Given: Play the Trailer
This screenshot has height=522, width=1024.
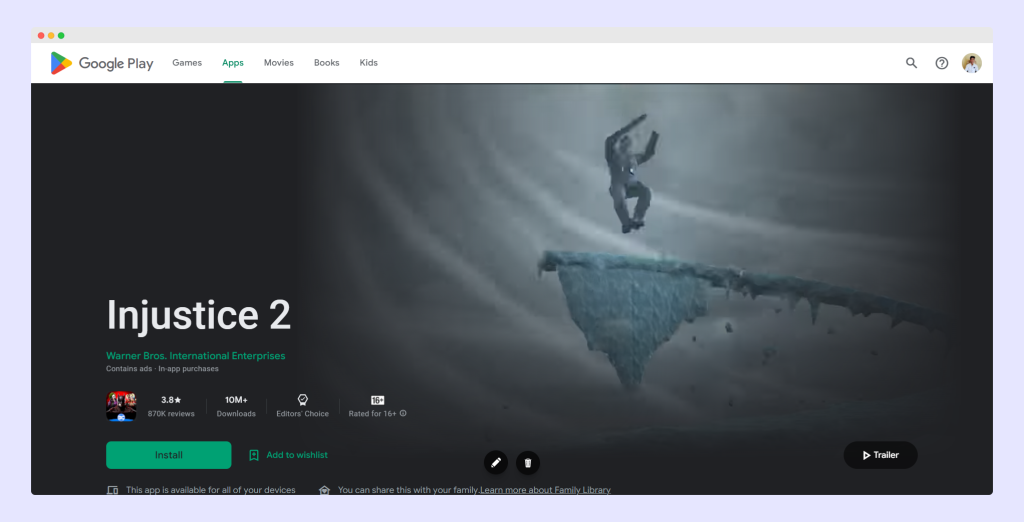Looking at the screenshot, I should [880, 455].
